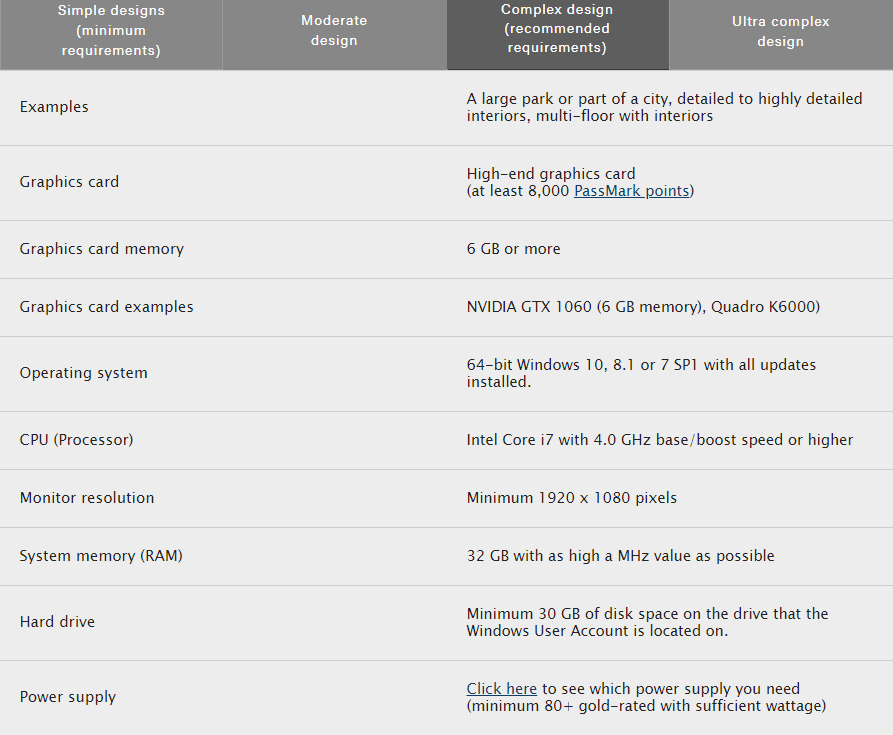This screenshot has width=893, height=735.
Task: Click the Hard drive row label
Action: coord(57,622)
